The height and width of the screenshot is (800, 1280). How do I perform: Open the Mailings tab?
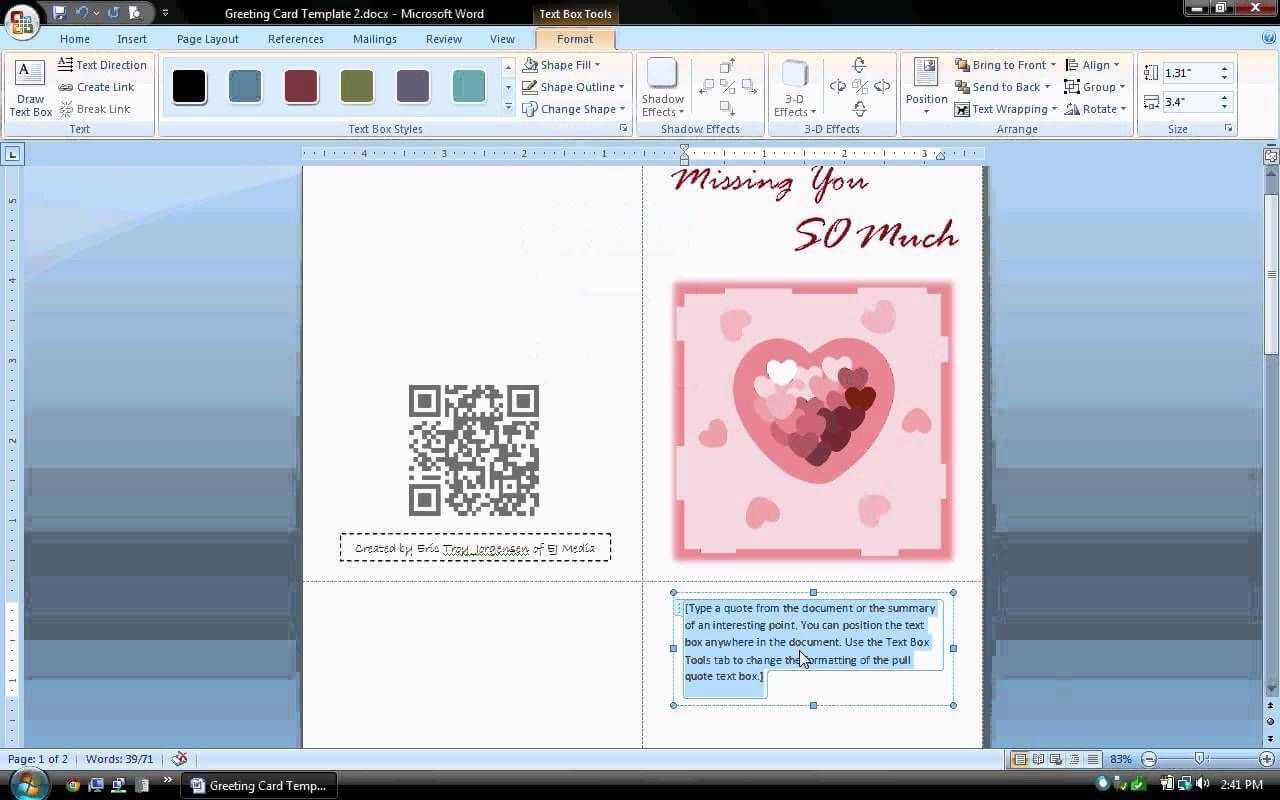[x=375, y=39]
